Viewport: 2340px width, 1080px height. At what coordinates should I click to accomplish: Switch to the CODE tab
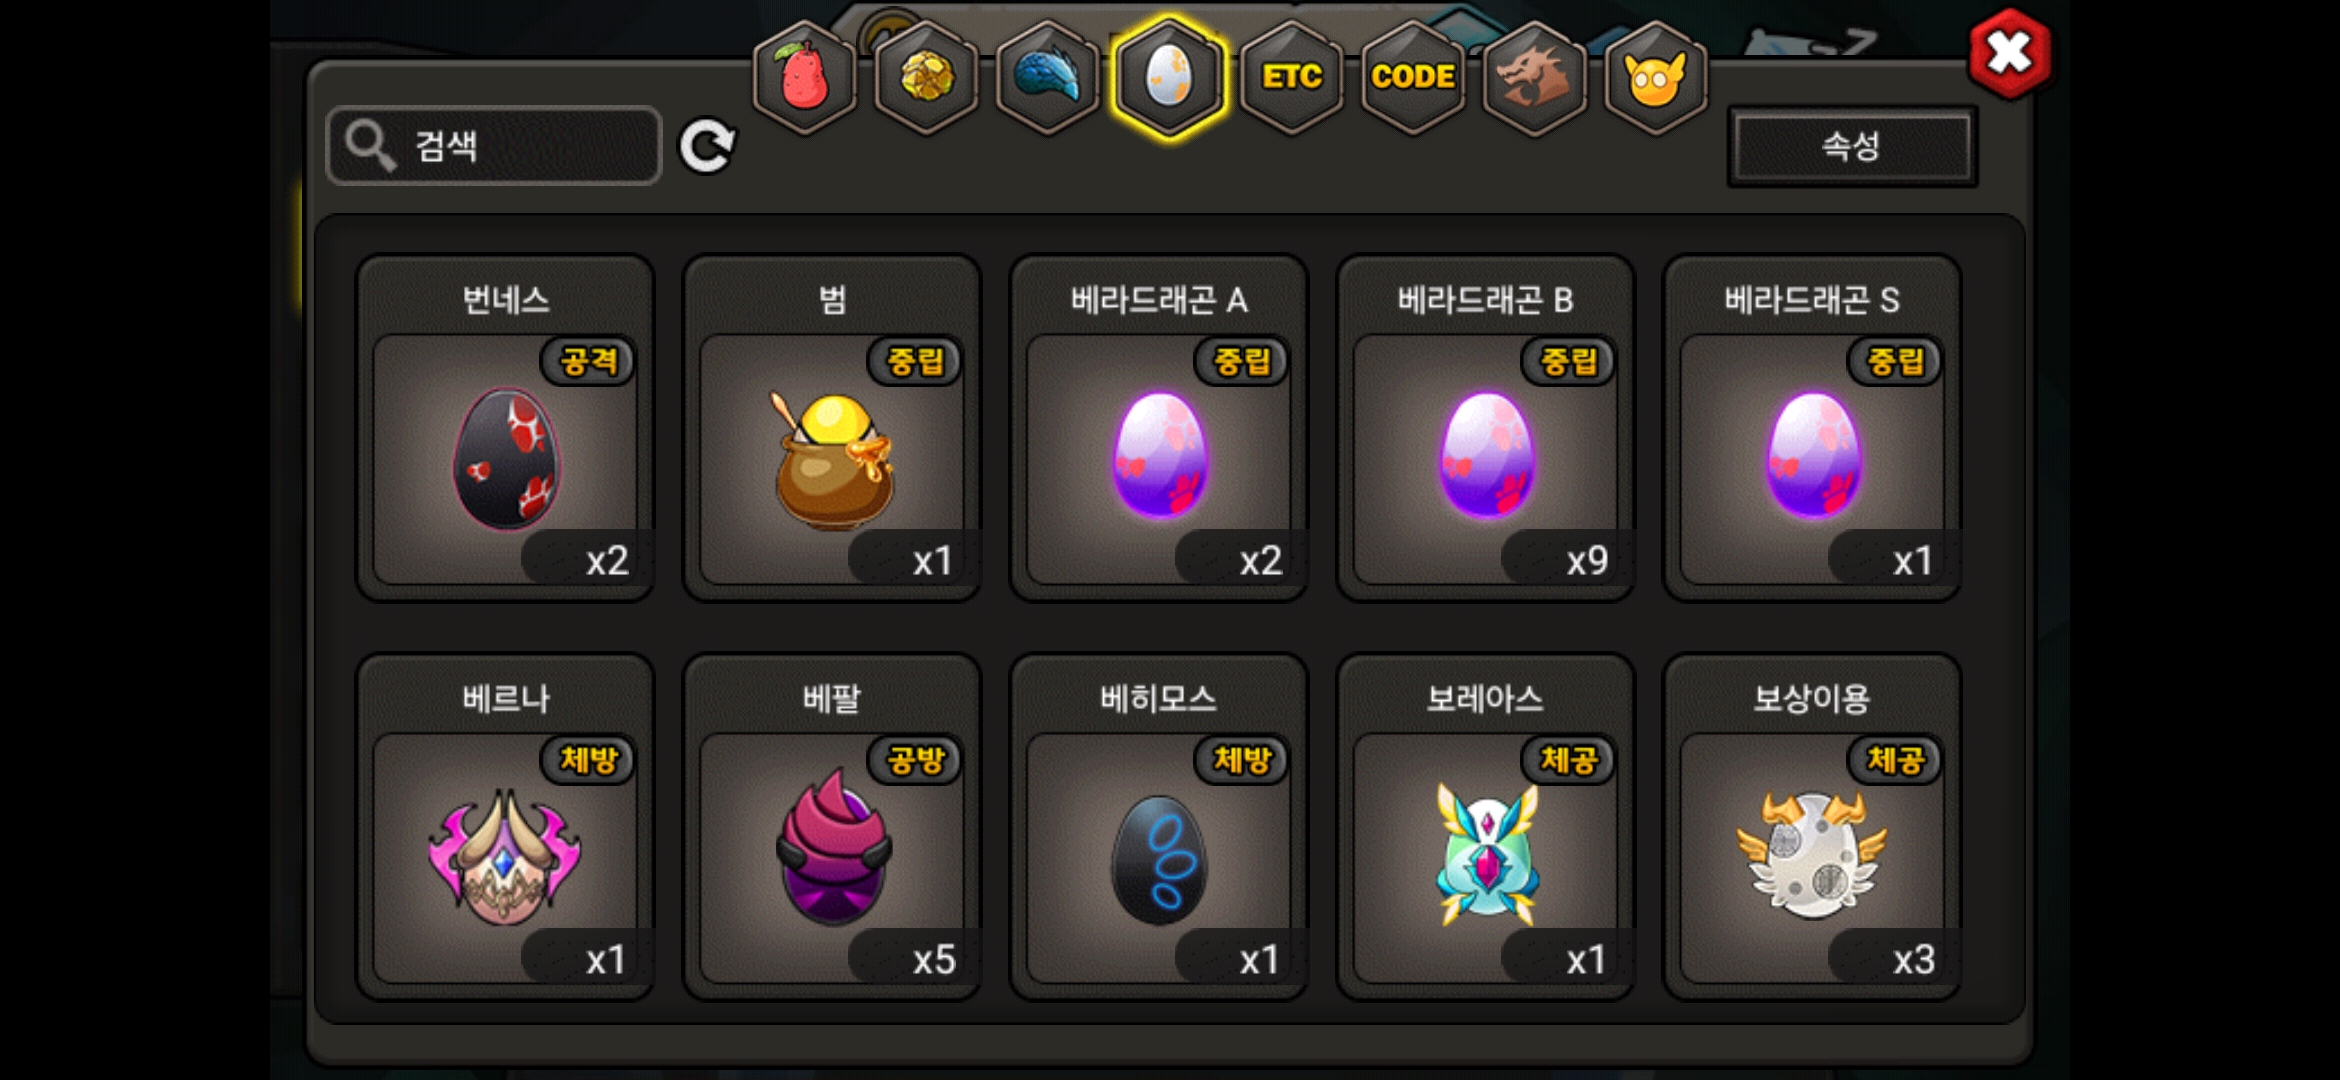pyautogui.click(x=1412, y=78)
